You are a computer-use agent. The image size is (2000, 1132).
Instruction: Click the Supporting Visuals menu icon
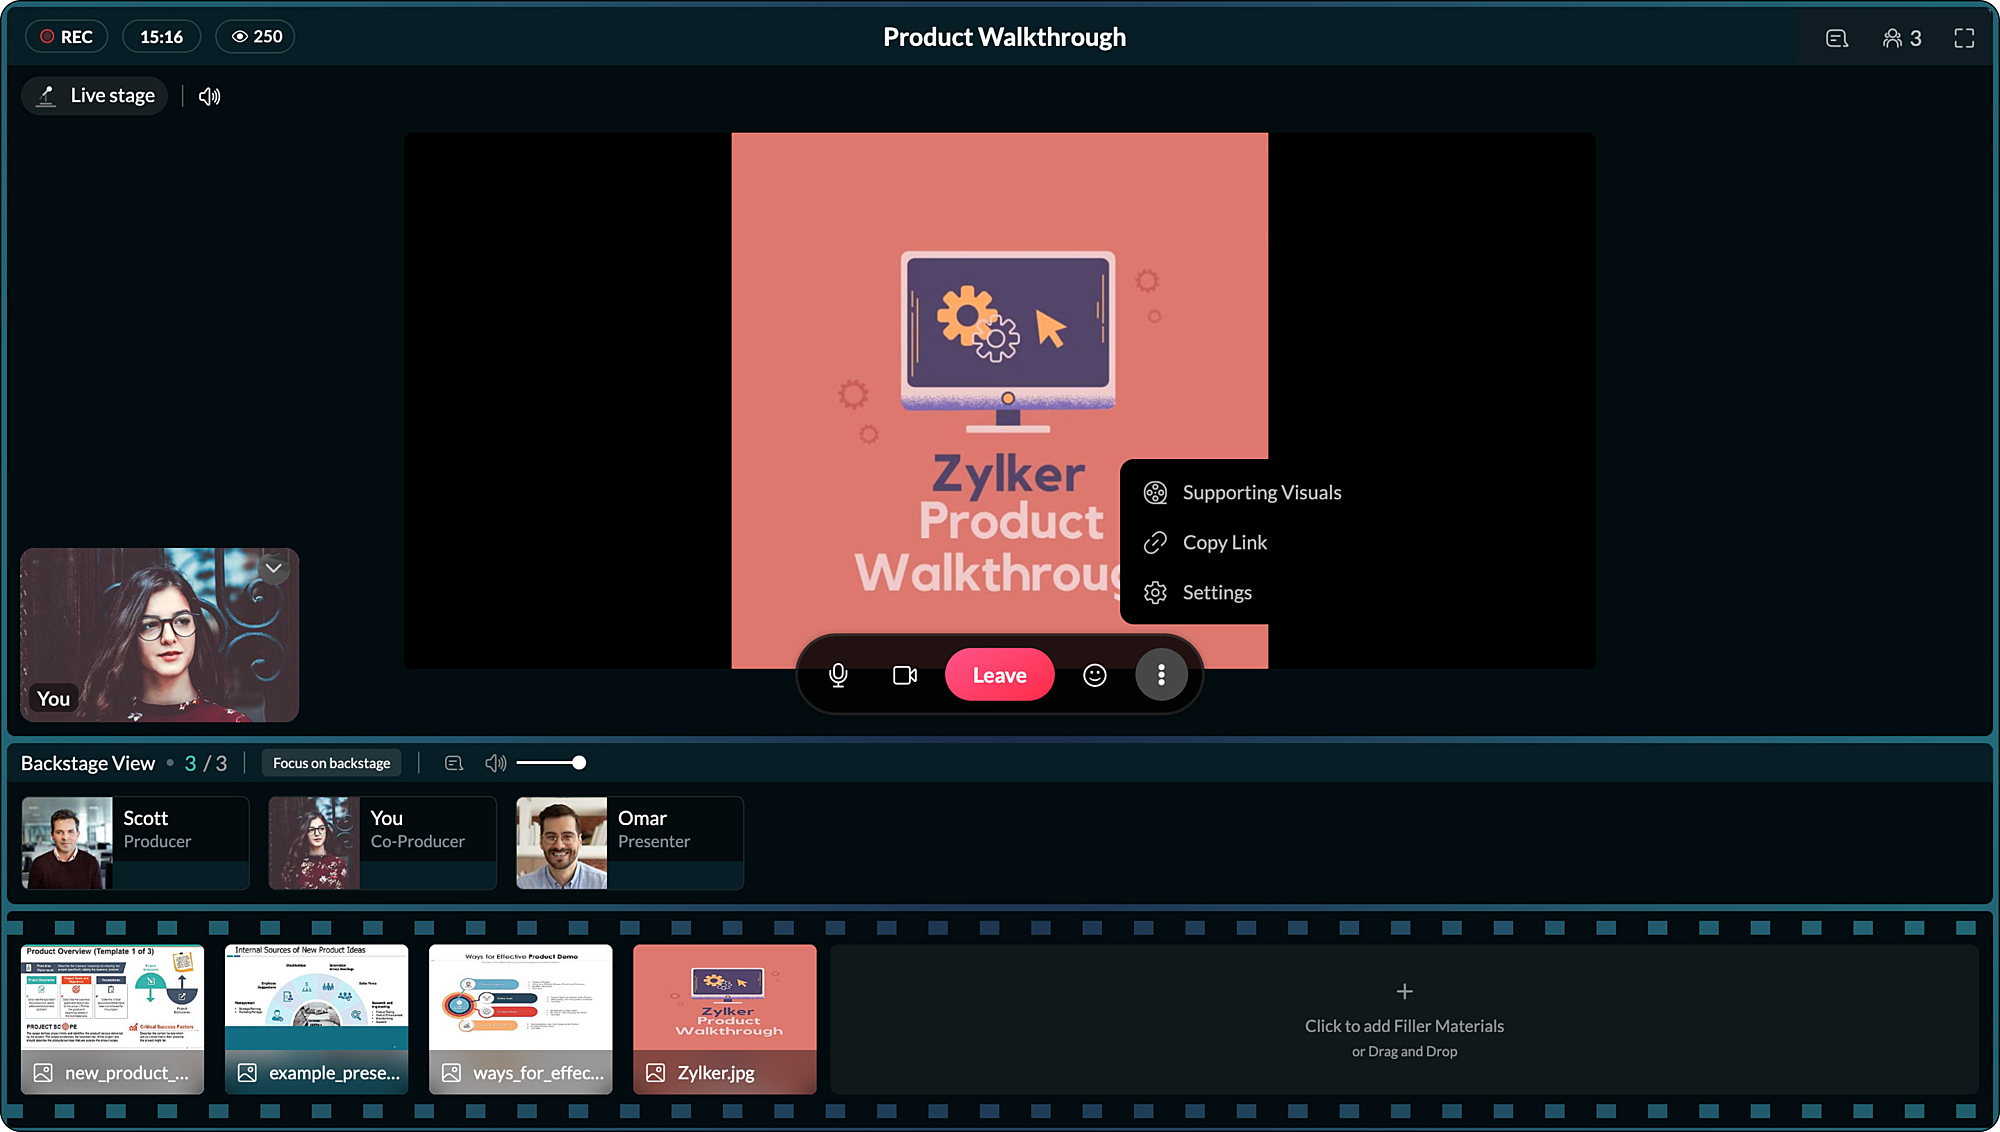(x=1155, y=492)
